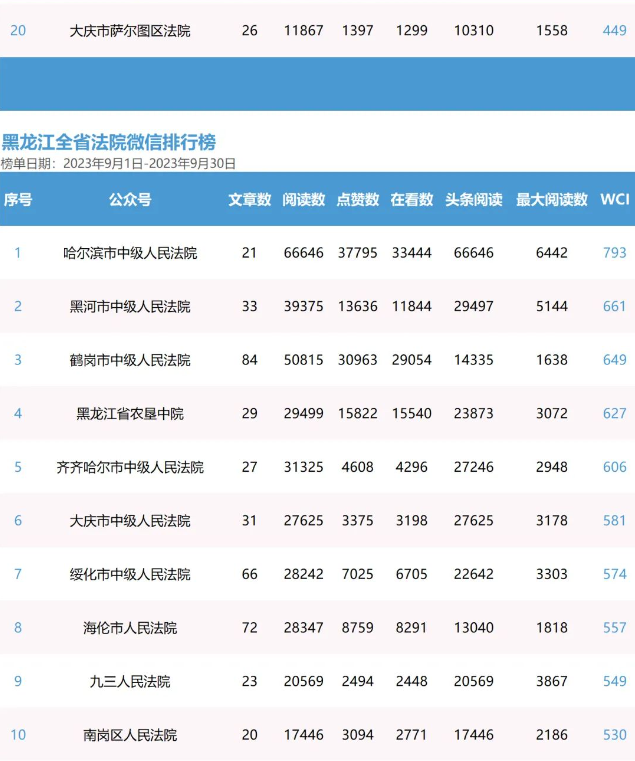The image size is (635, 761).
Task: Click rank number 10 of 南岗区人民法院
Action: tap(18, 735)
